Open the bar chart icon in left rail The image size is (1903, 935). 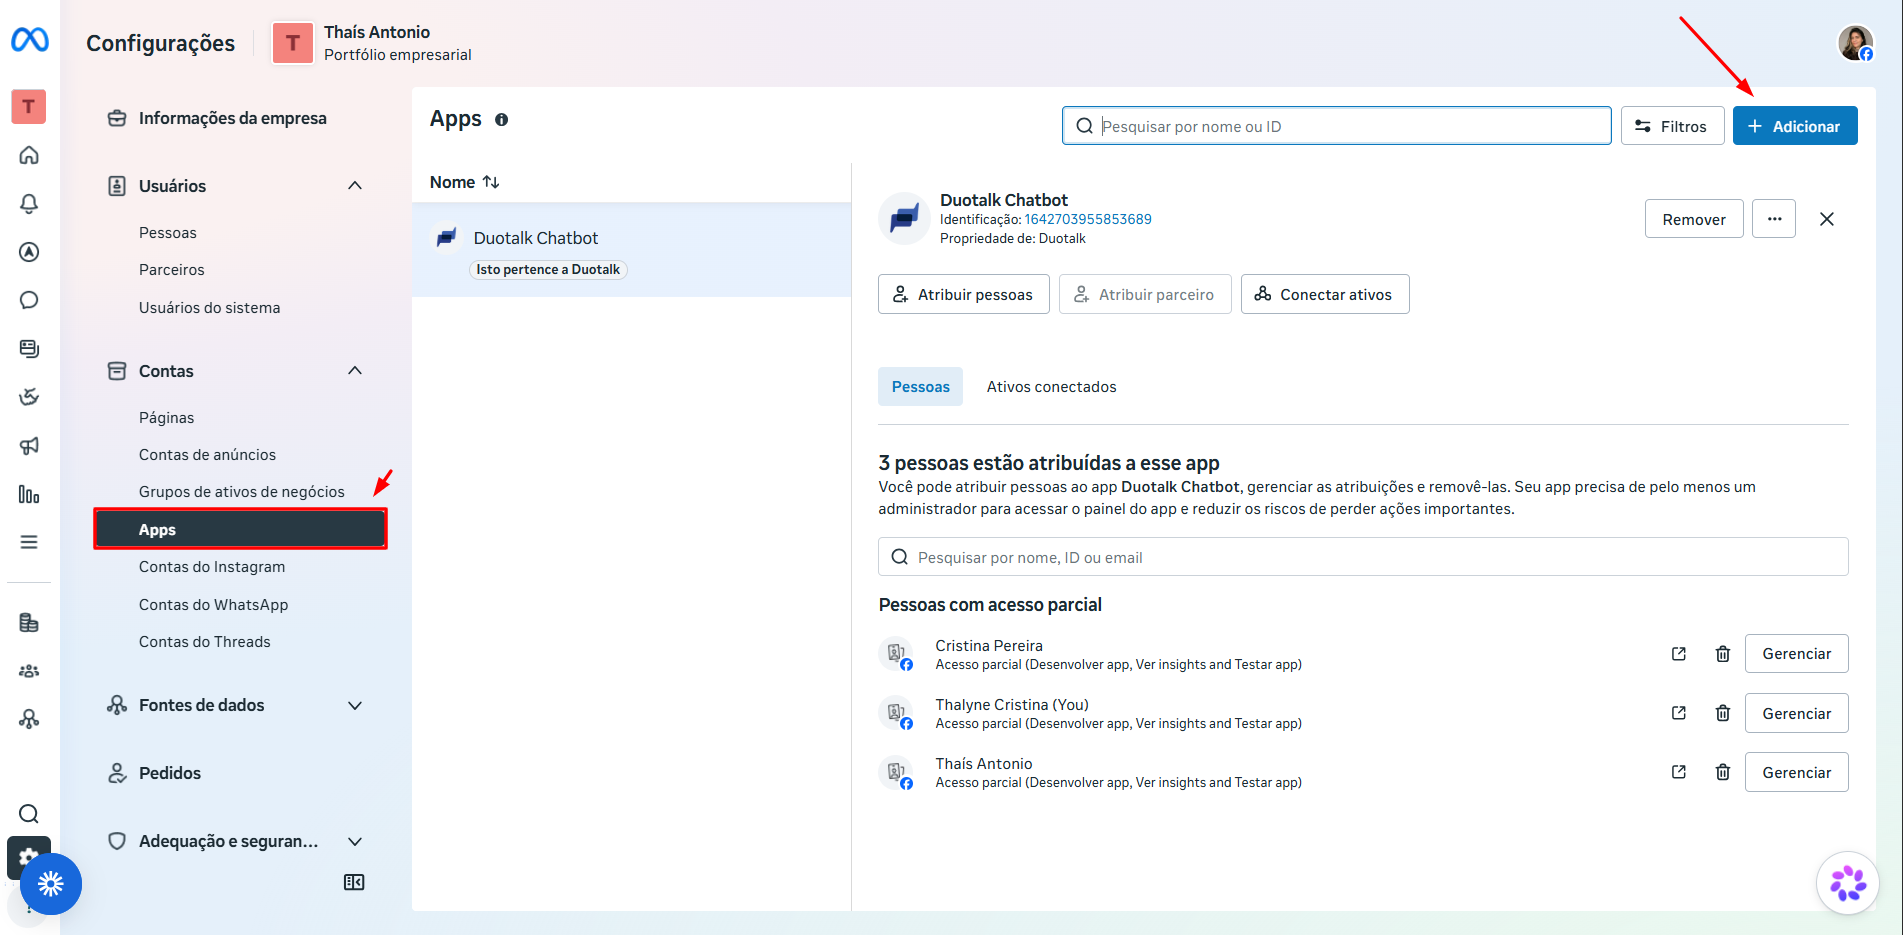29,494
